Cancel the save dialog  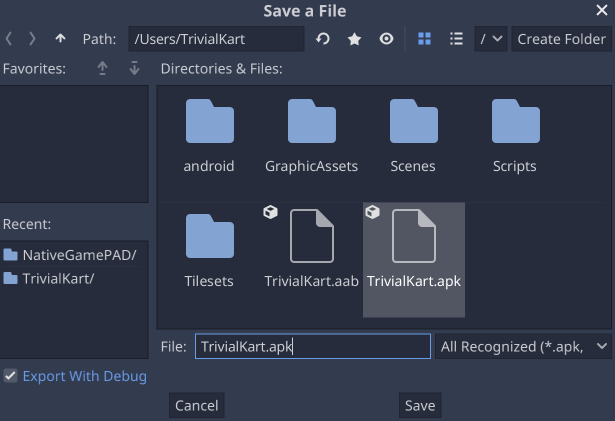click(196, 405)
